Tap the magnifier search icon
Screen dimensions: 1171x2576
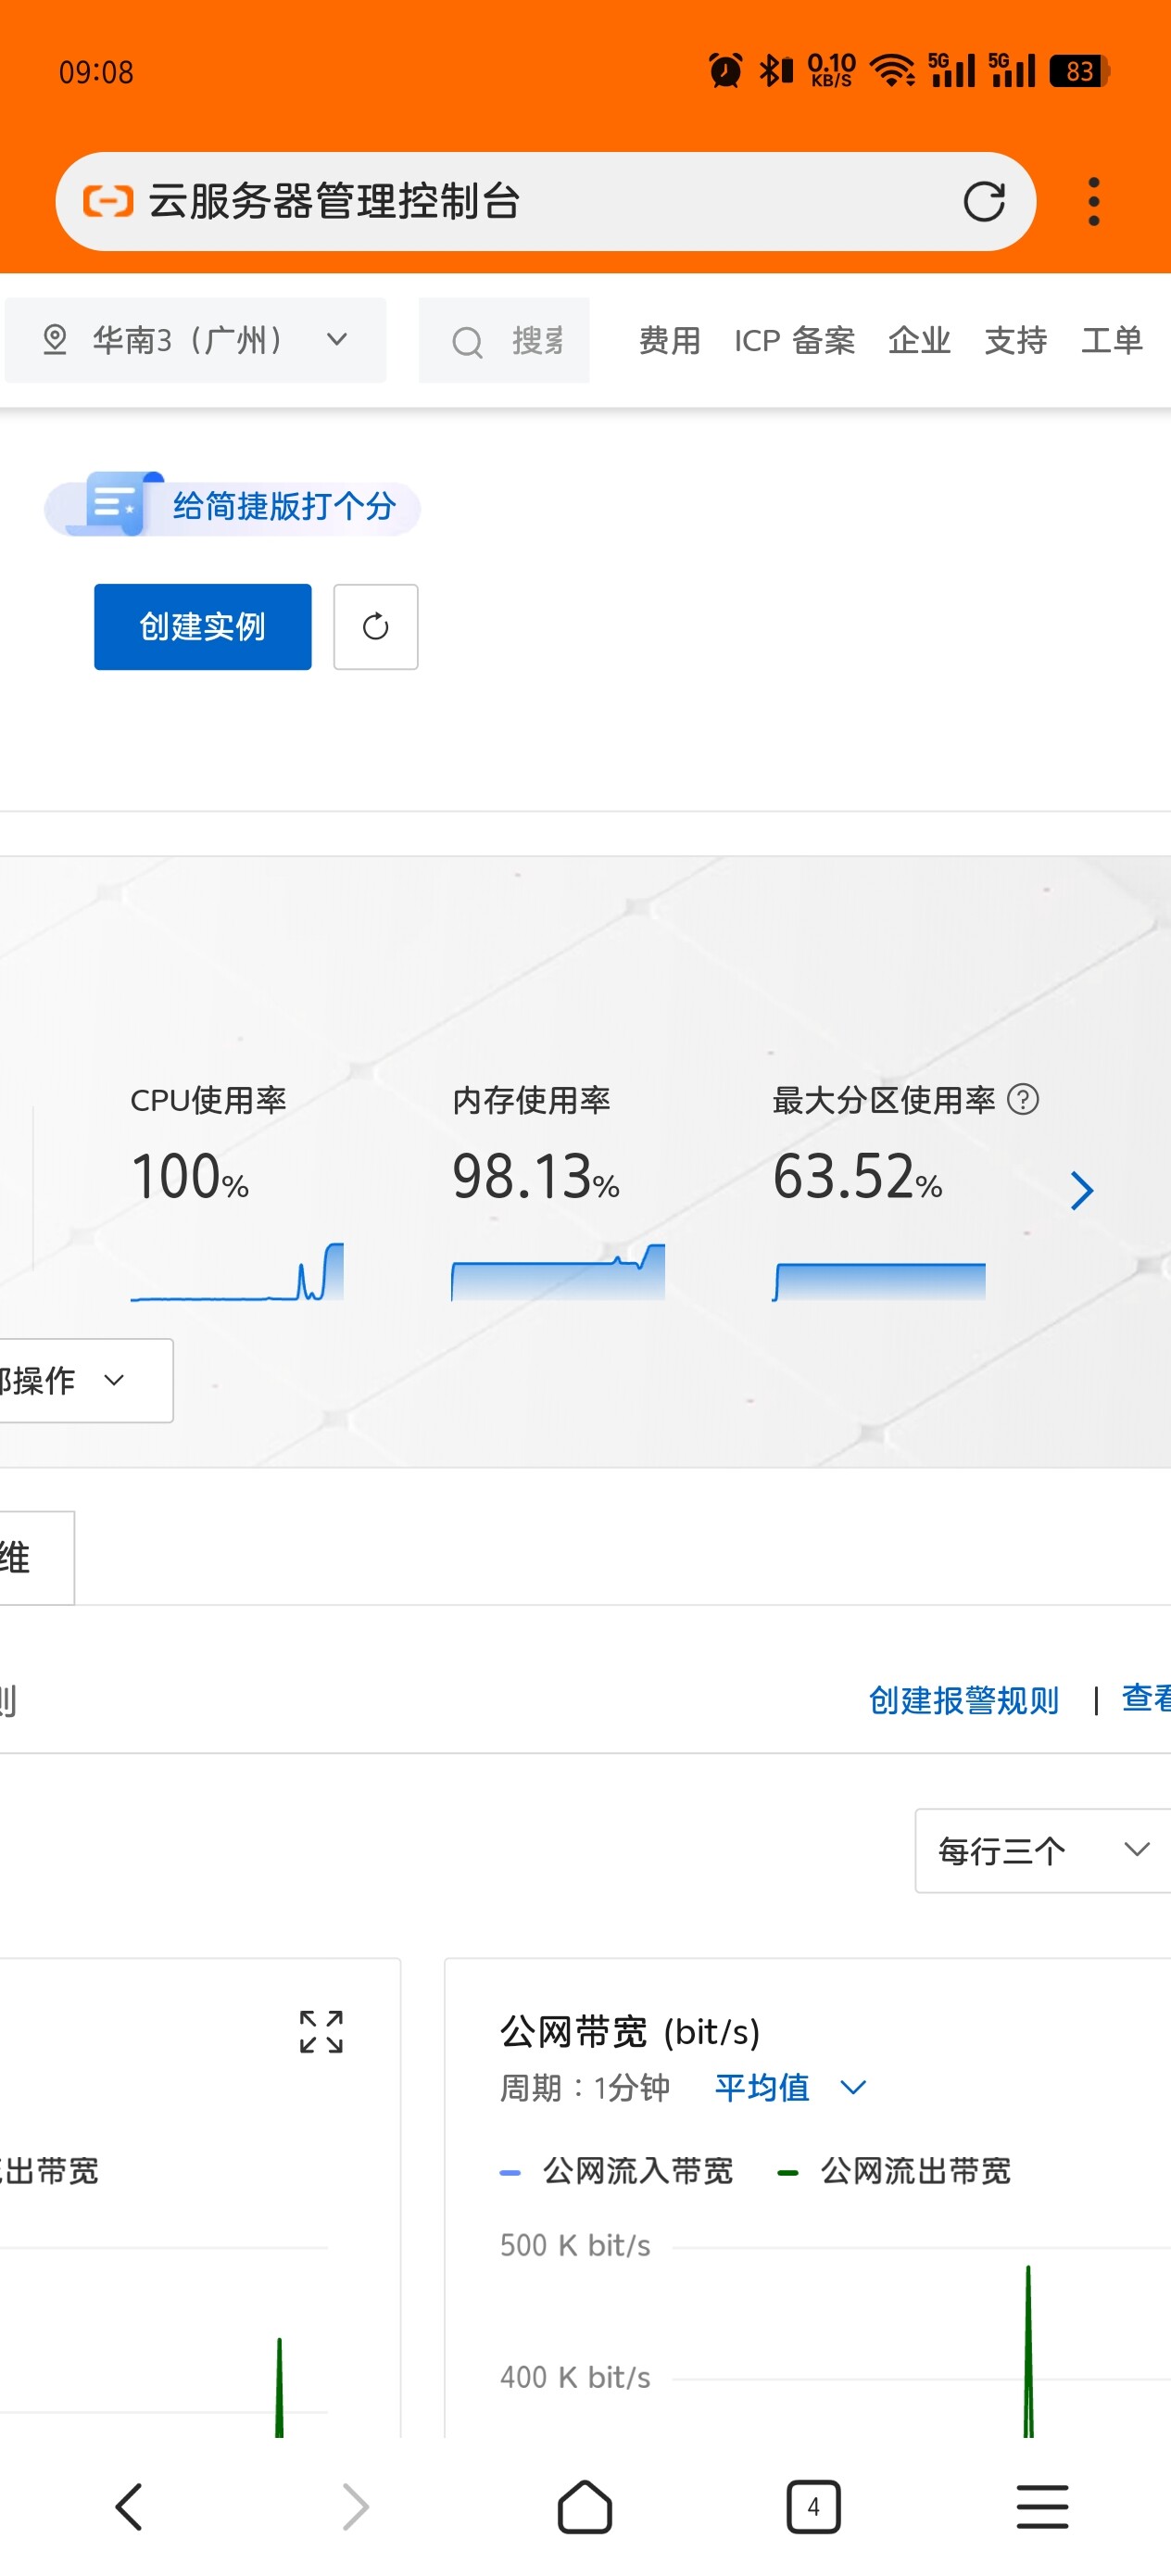pyautogui.click(x=467, y=342)
